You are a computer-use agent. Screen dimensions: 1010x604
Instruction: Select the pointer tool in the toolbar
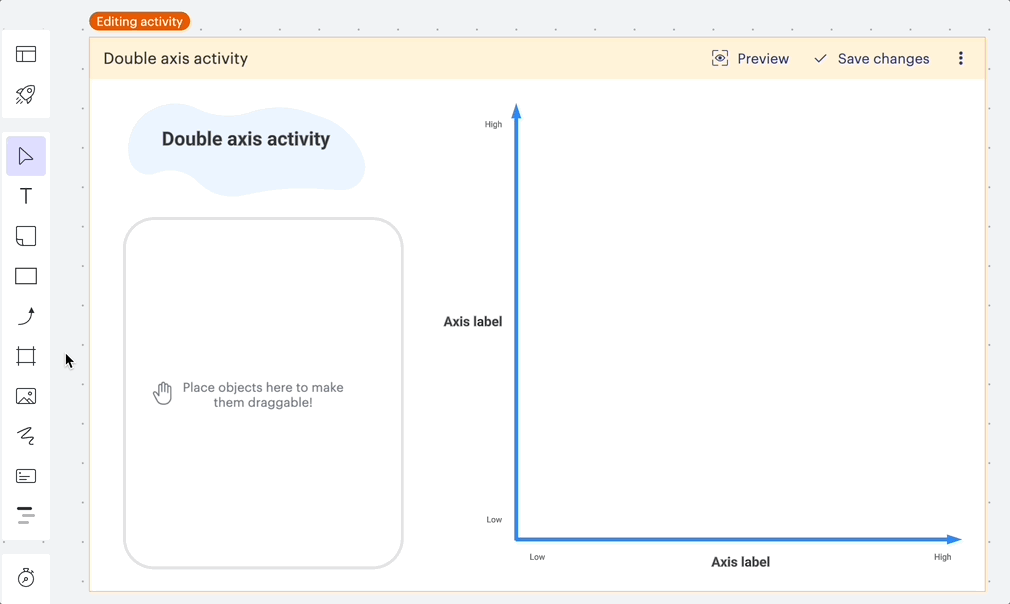[x=25, y=155]
